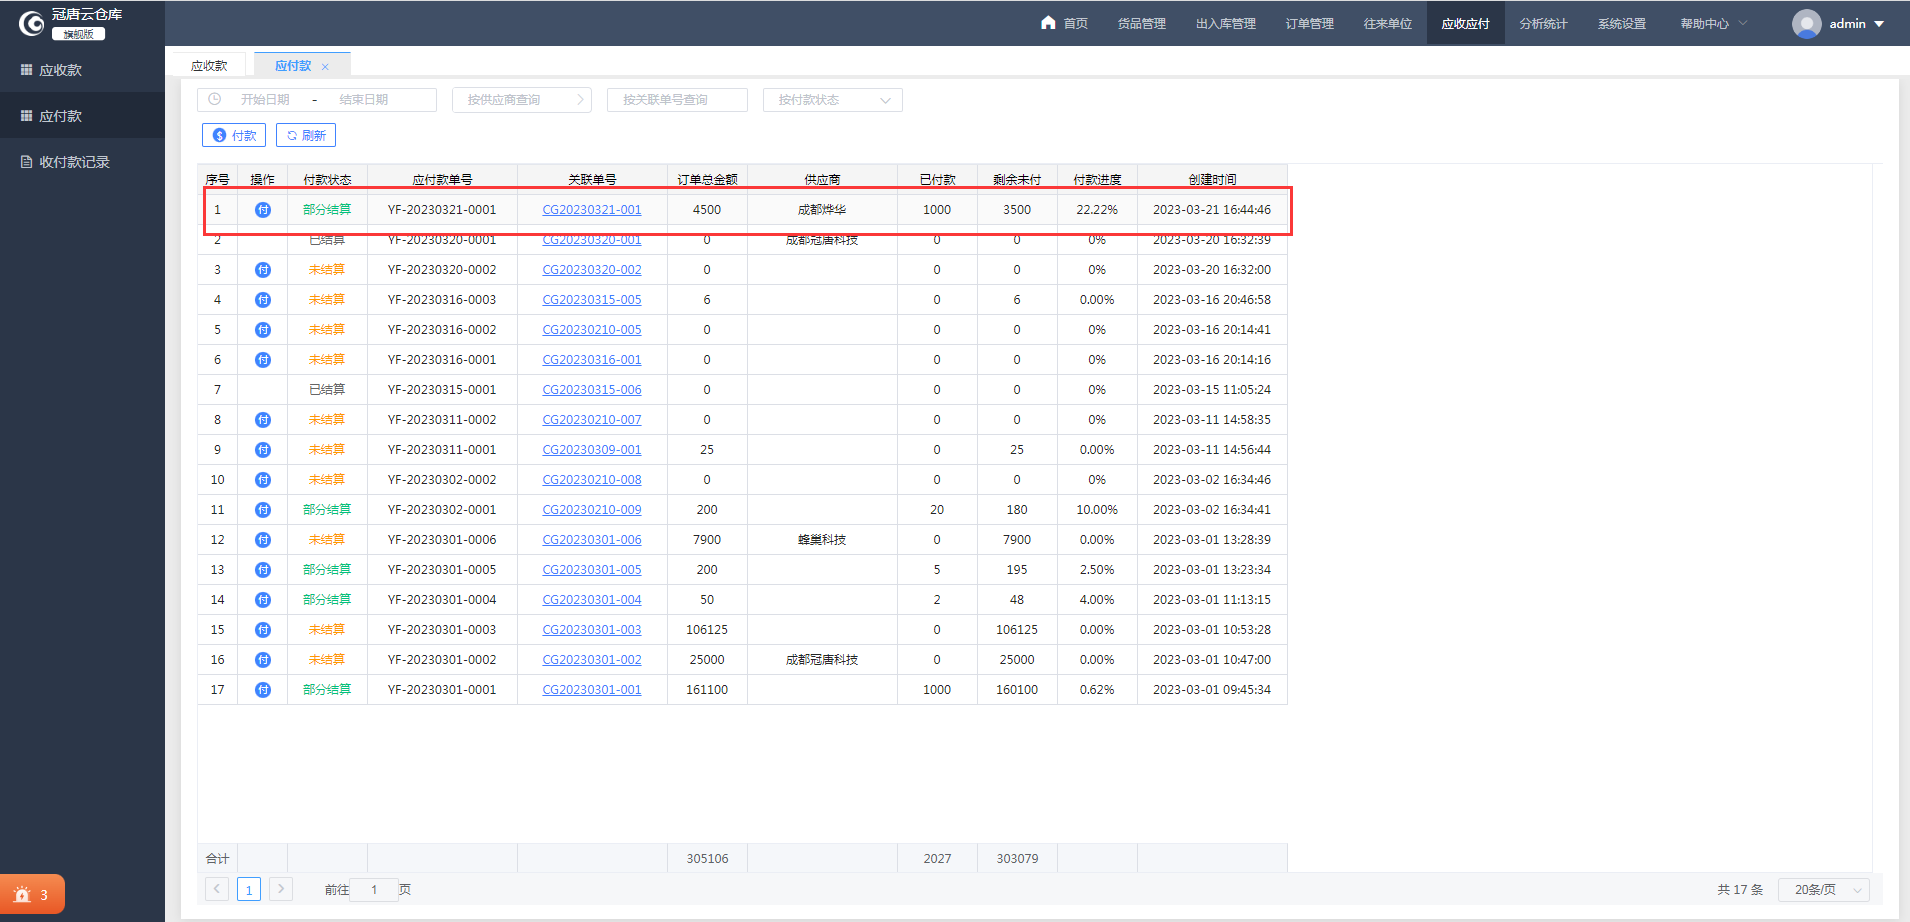Click the 刷新 button
Image resolution: width=1910 pixels, height=922 pixels.
(306, 135)
